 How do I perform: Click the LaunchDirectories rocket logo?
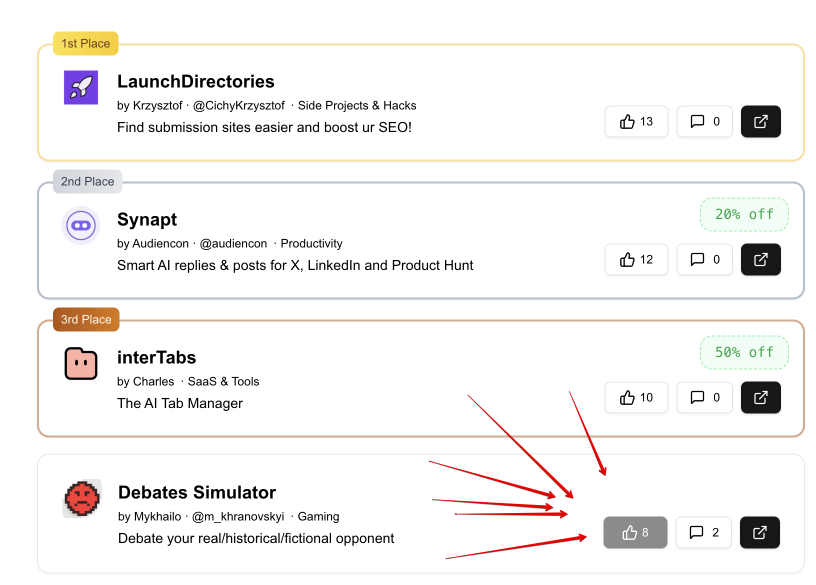(81, 87)
